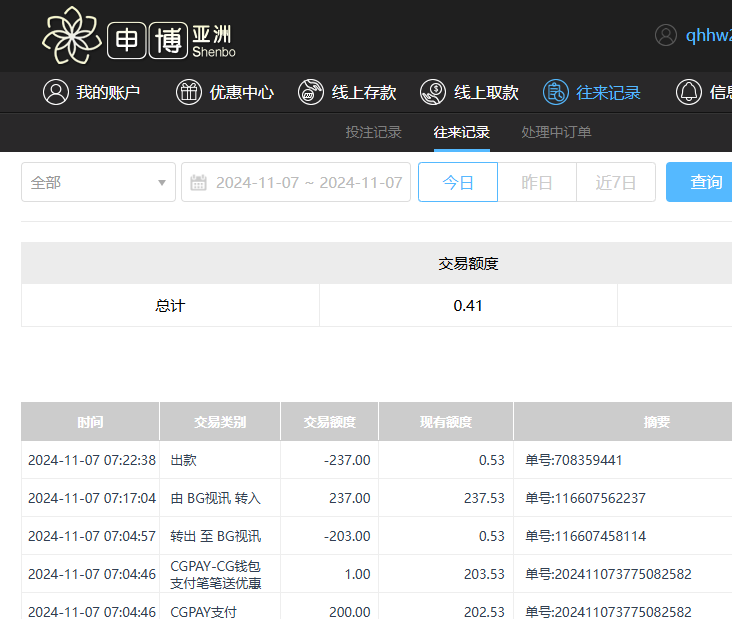Click the My Account person icon
This screenshot has height=619, width=732.
(x=55, y=92)
